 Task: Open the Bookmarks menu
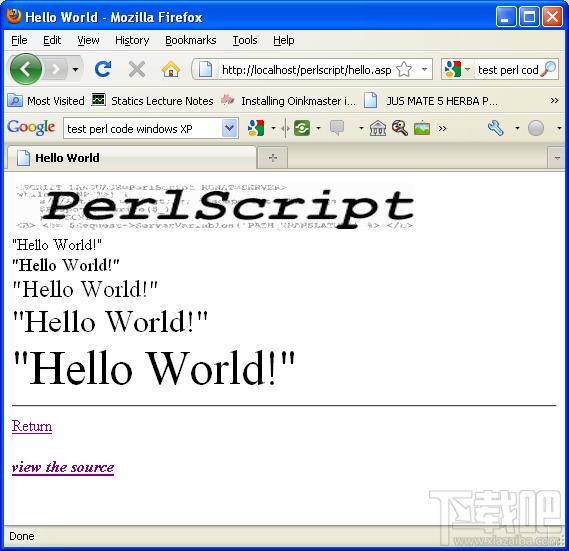click(191, 40)
